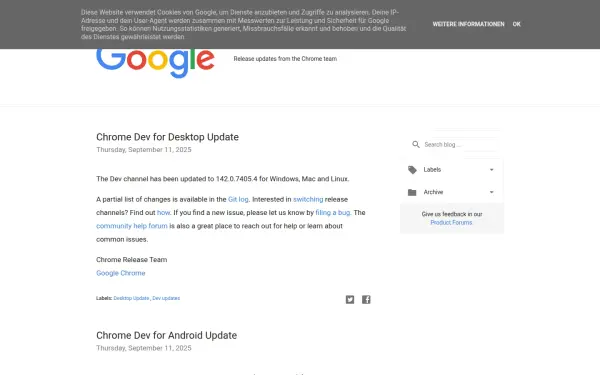The image size is (600, 375).
Task: Follow the switching release channels link
Action: pyautogui.click(x=308, y=199)
